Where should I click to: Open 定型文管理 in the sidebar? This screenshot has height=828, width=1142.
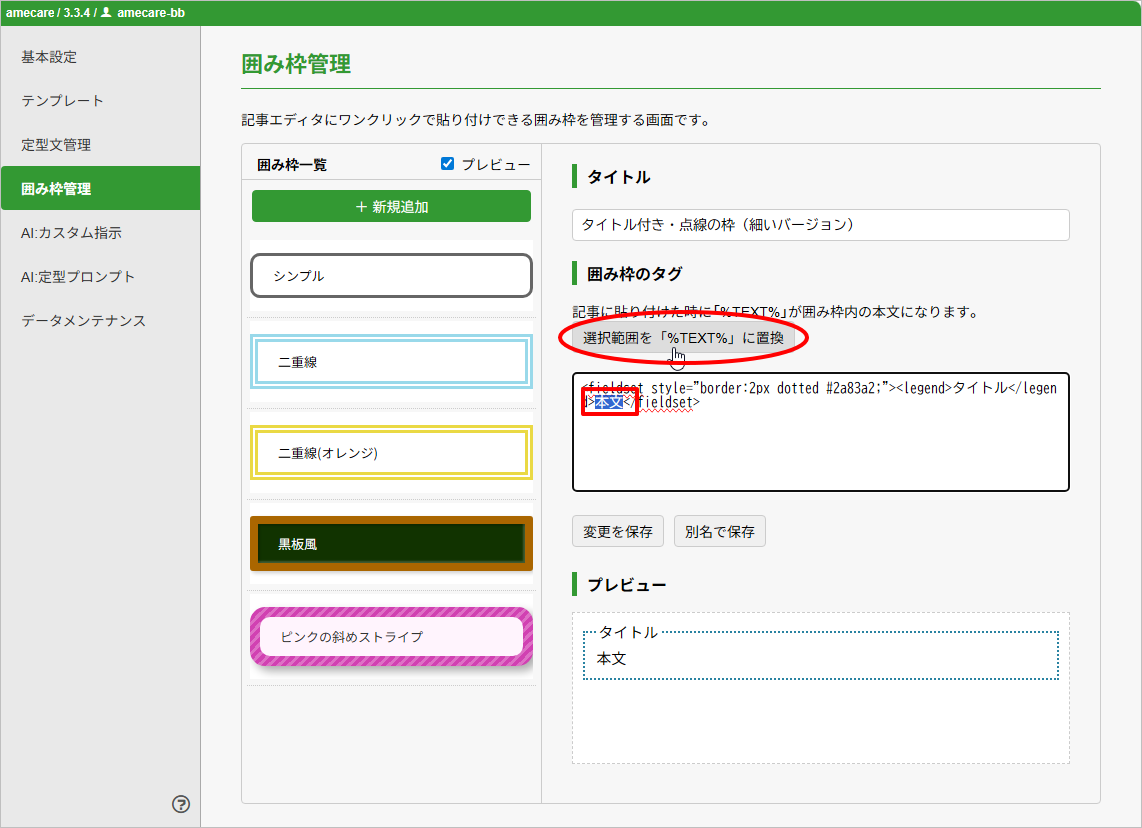point(56,145)
